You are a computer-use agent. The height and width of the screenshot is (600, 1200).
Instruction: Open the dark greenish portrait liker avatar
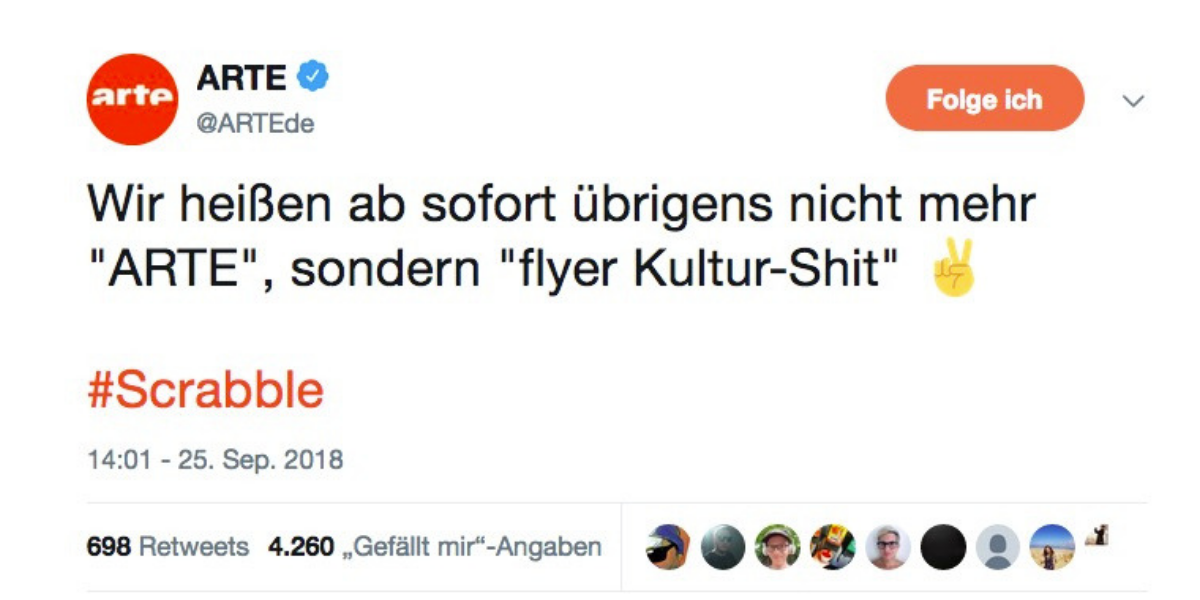click(723, 547)
